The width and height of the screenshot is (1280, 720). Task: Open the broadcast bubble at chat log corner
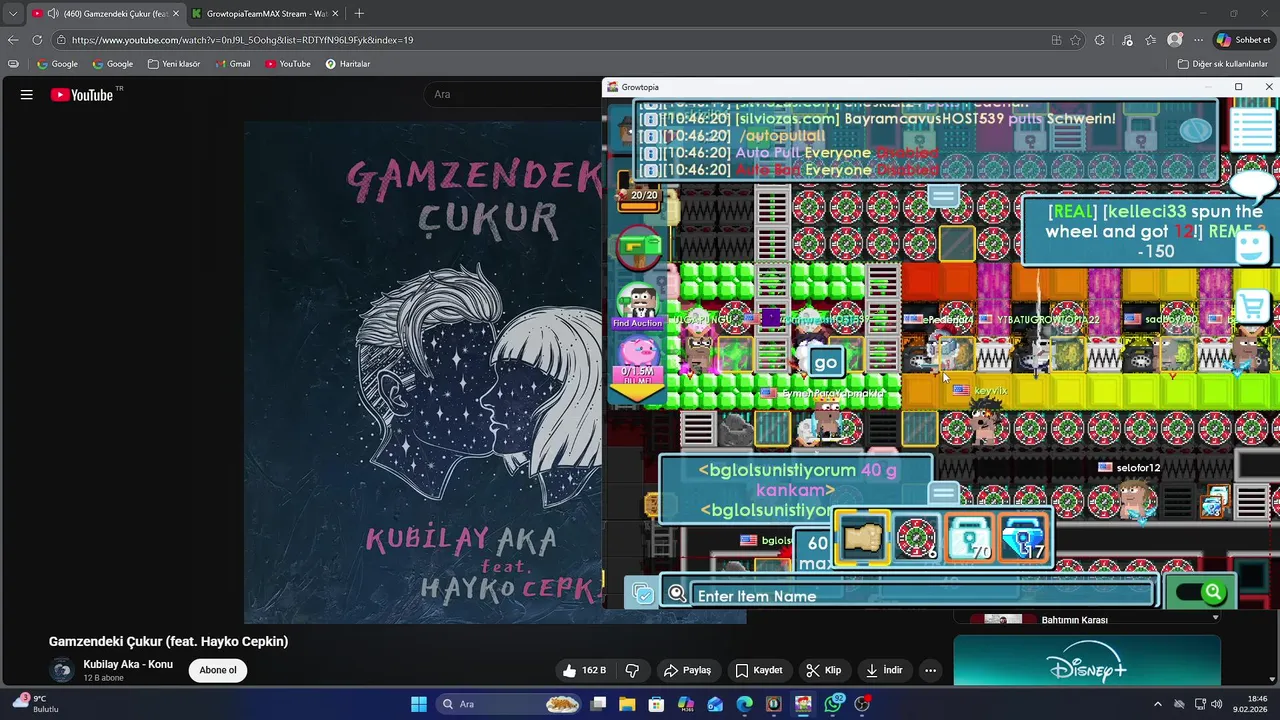click(x=1195, y=130)
